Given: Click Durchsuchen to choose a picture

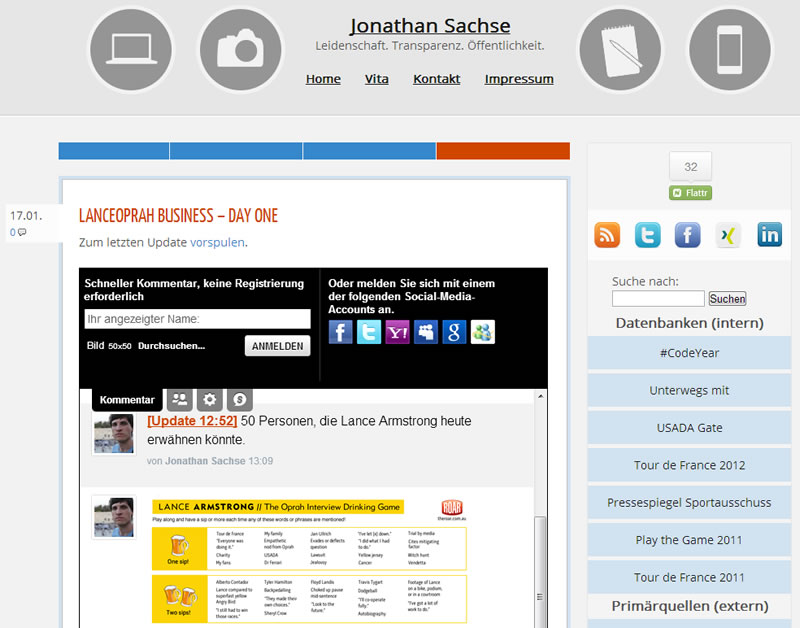Looking at the screenshot, I should pos(171,346).
